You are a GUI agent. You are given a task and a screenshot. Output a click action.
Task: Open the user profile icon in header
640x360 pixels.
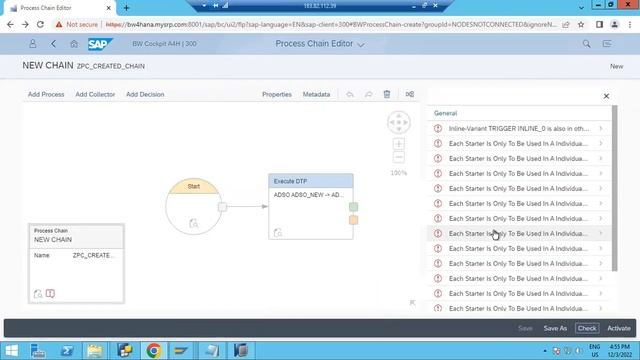(33, 44)
